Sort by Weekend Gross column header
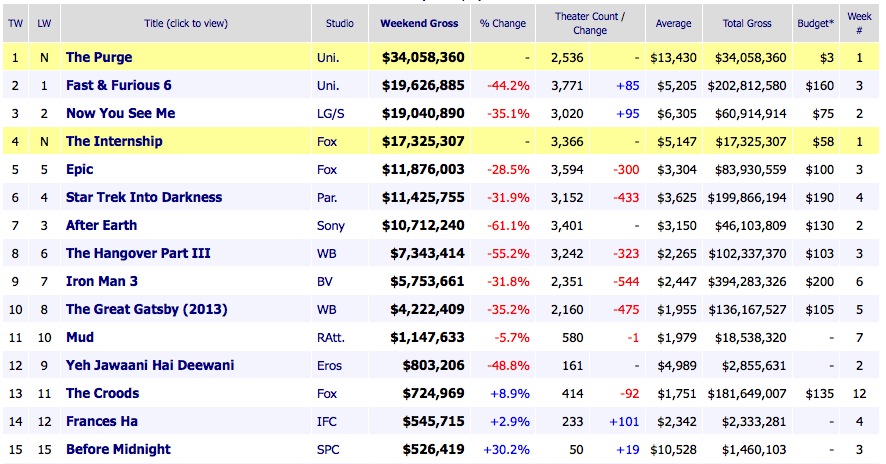This screenshot has height=464, width=886. click(x=418, y=23)
